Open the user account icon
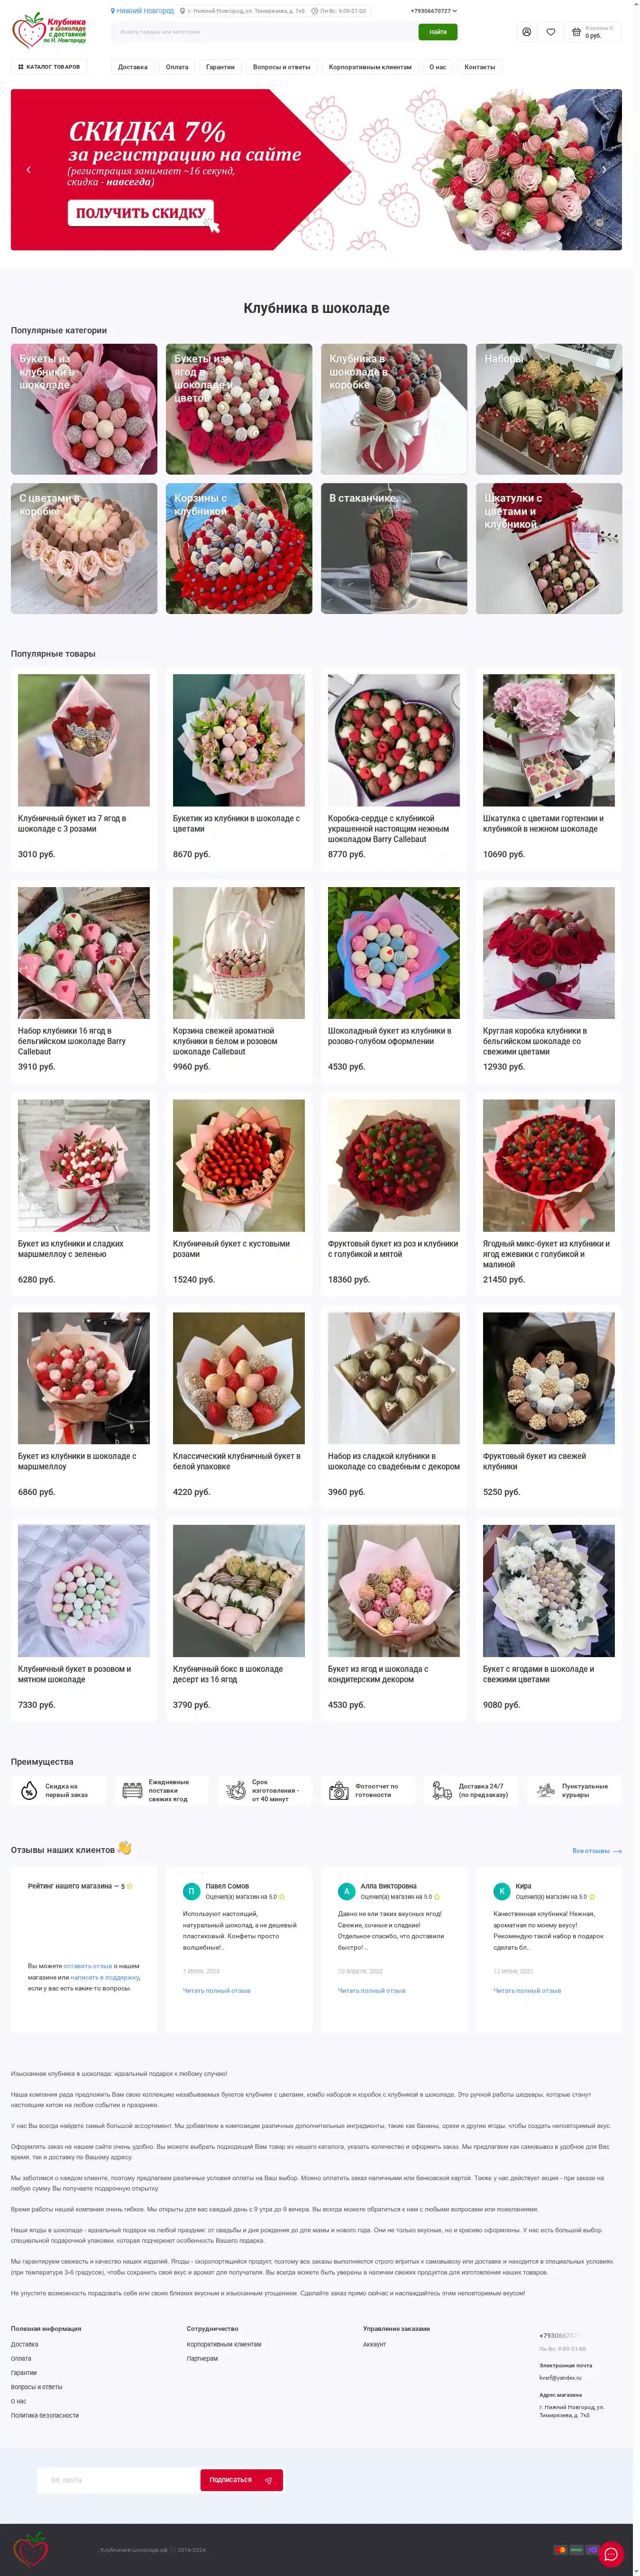 (526, 32)
